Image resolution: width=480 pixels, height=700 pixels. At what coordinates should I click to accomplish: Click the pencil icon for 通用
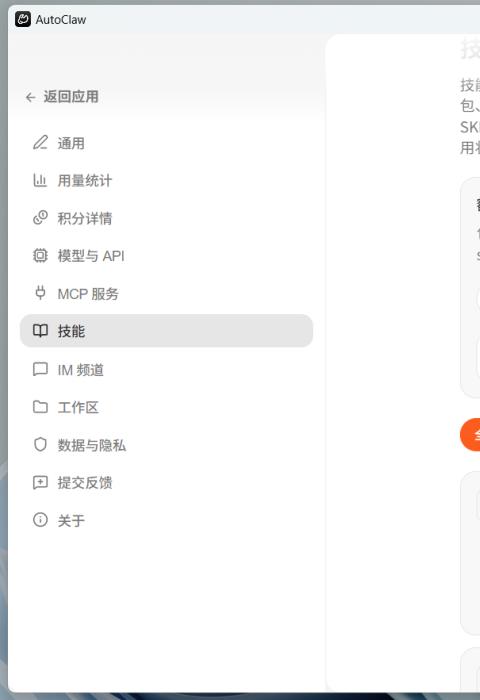point(40,143)
